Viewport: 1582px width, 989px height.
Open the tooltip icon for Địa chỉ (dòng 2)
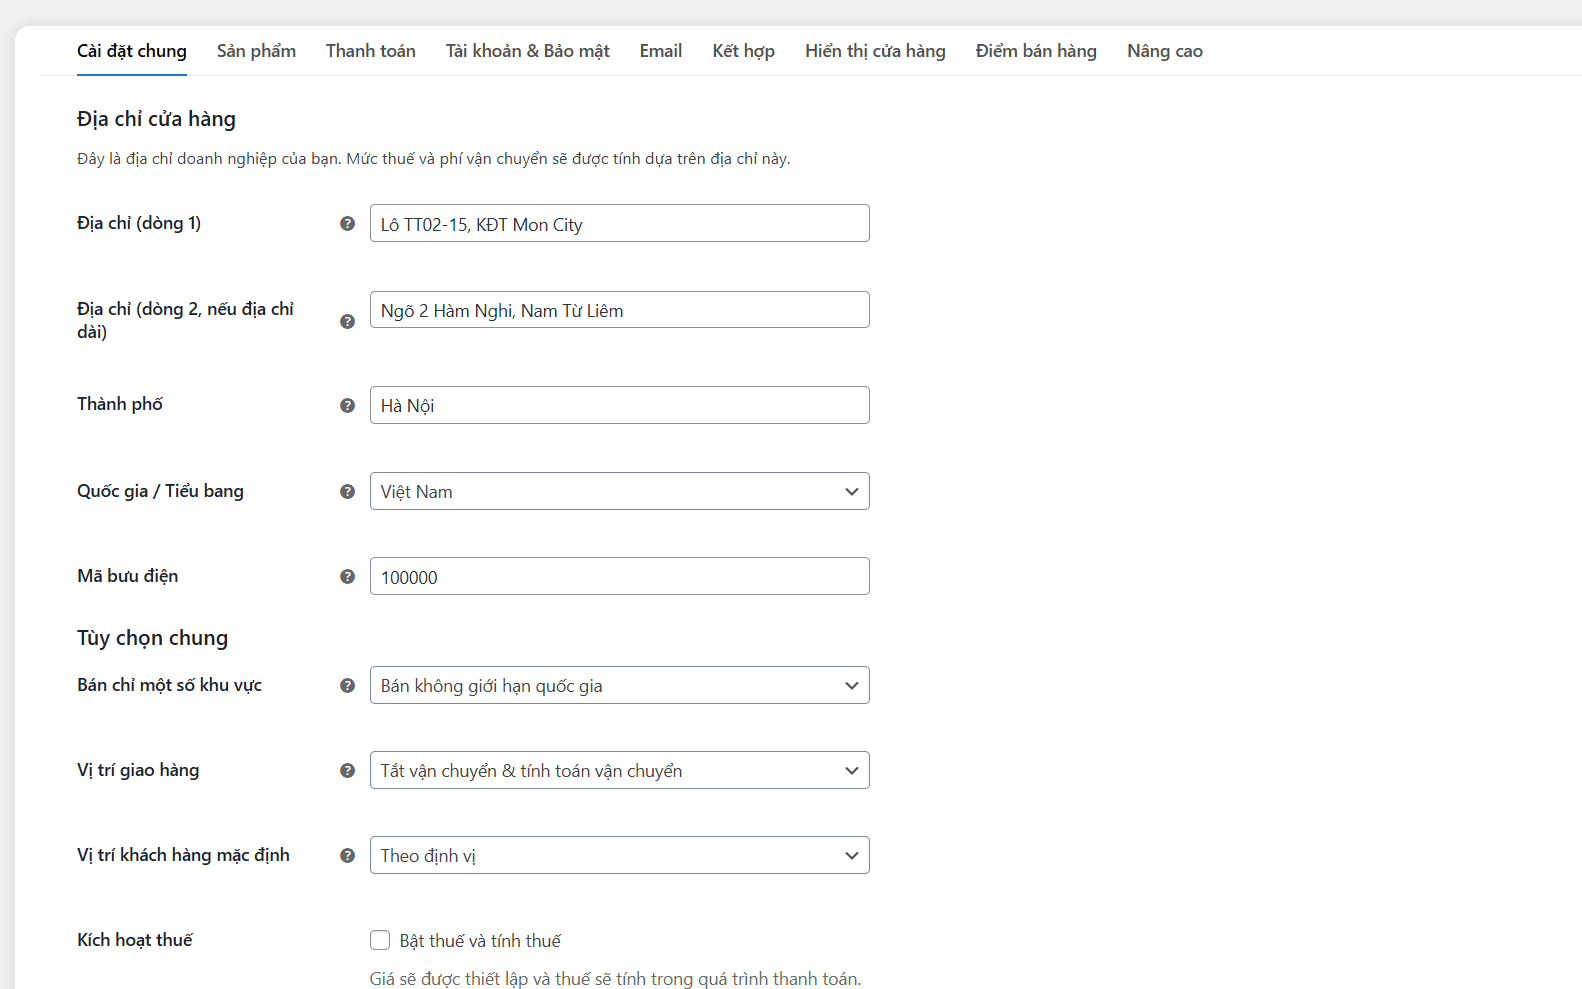pos(347,322)
